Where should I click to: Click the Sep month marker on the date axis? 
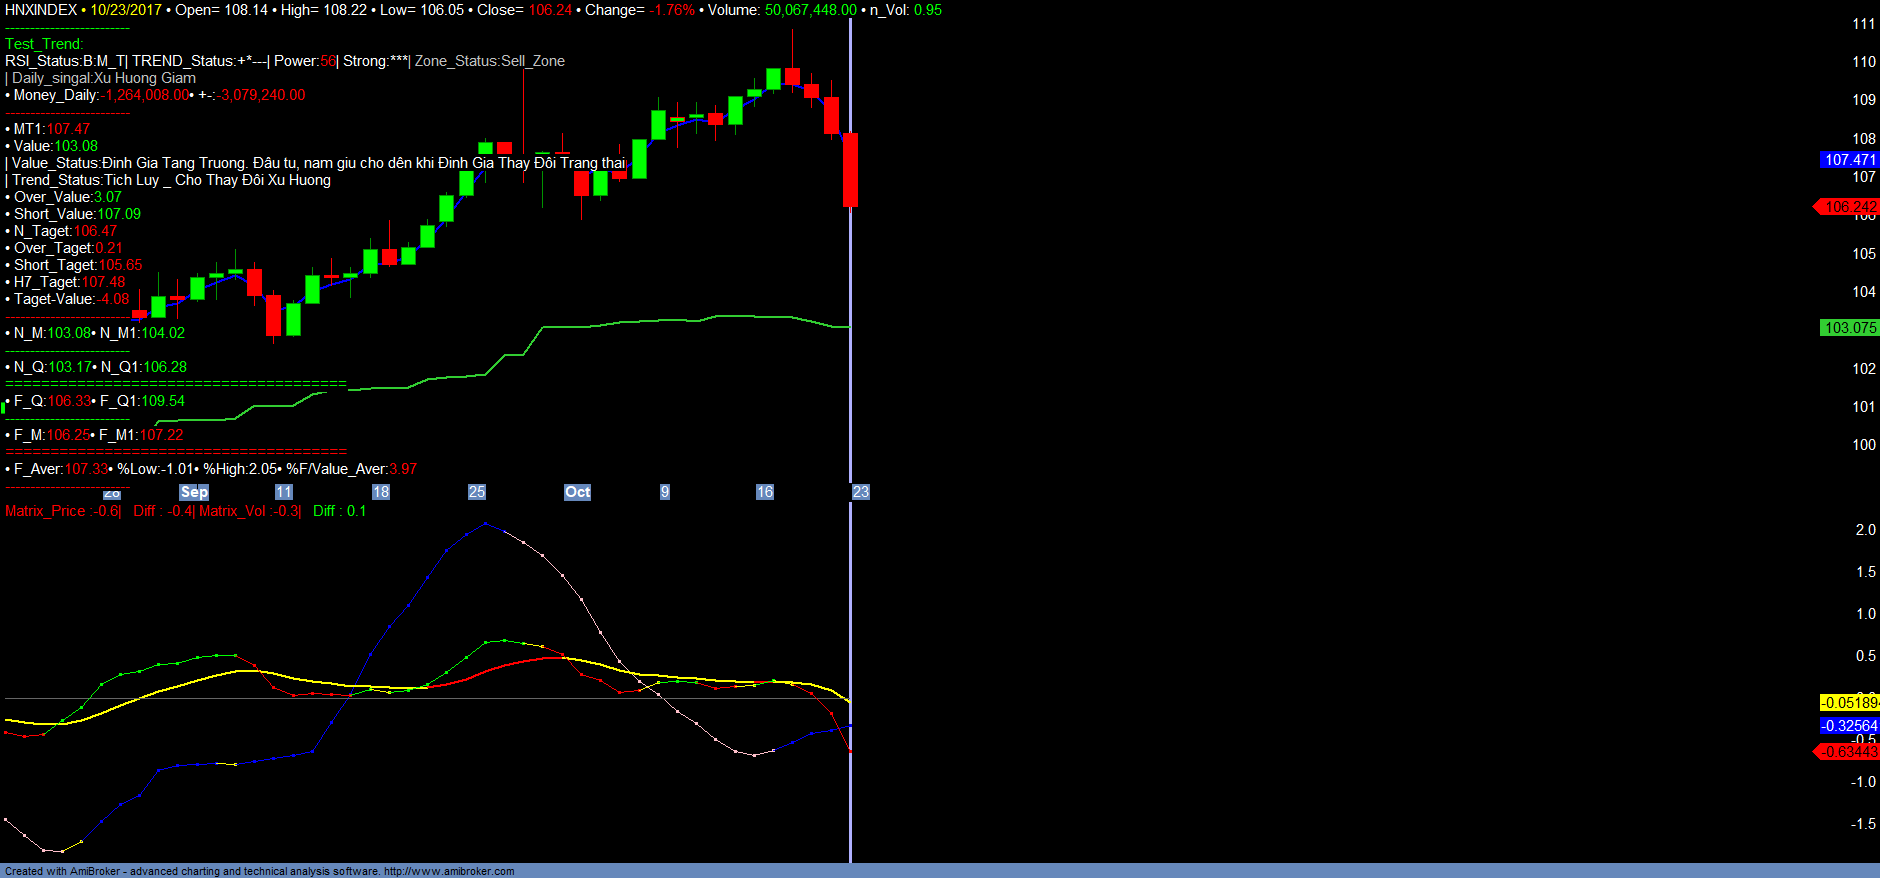pos(194,492)
